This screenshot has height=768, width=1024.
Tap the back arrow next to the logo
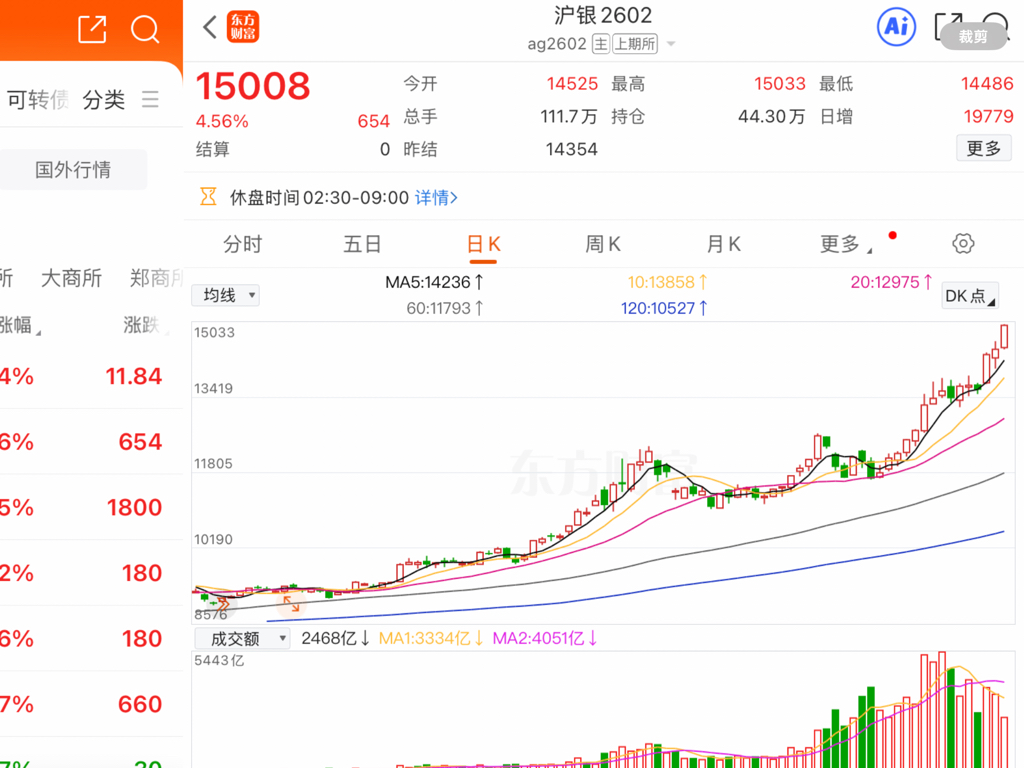[x=210, y=27]
